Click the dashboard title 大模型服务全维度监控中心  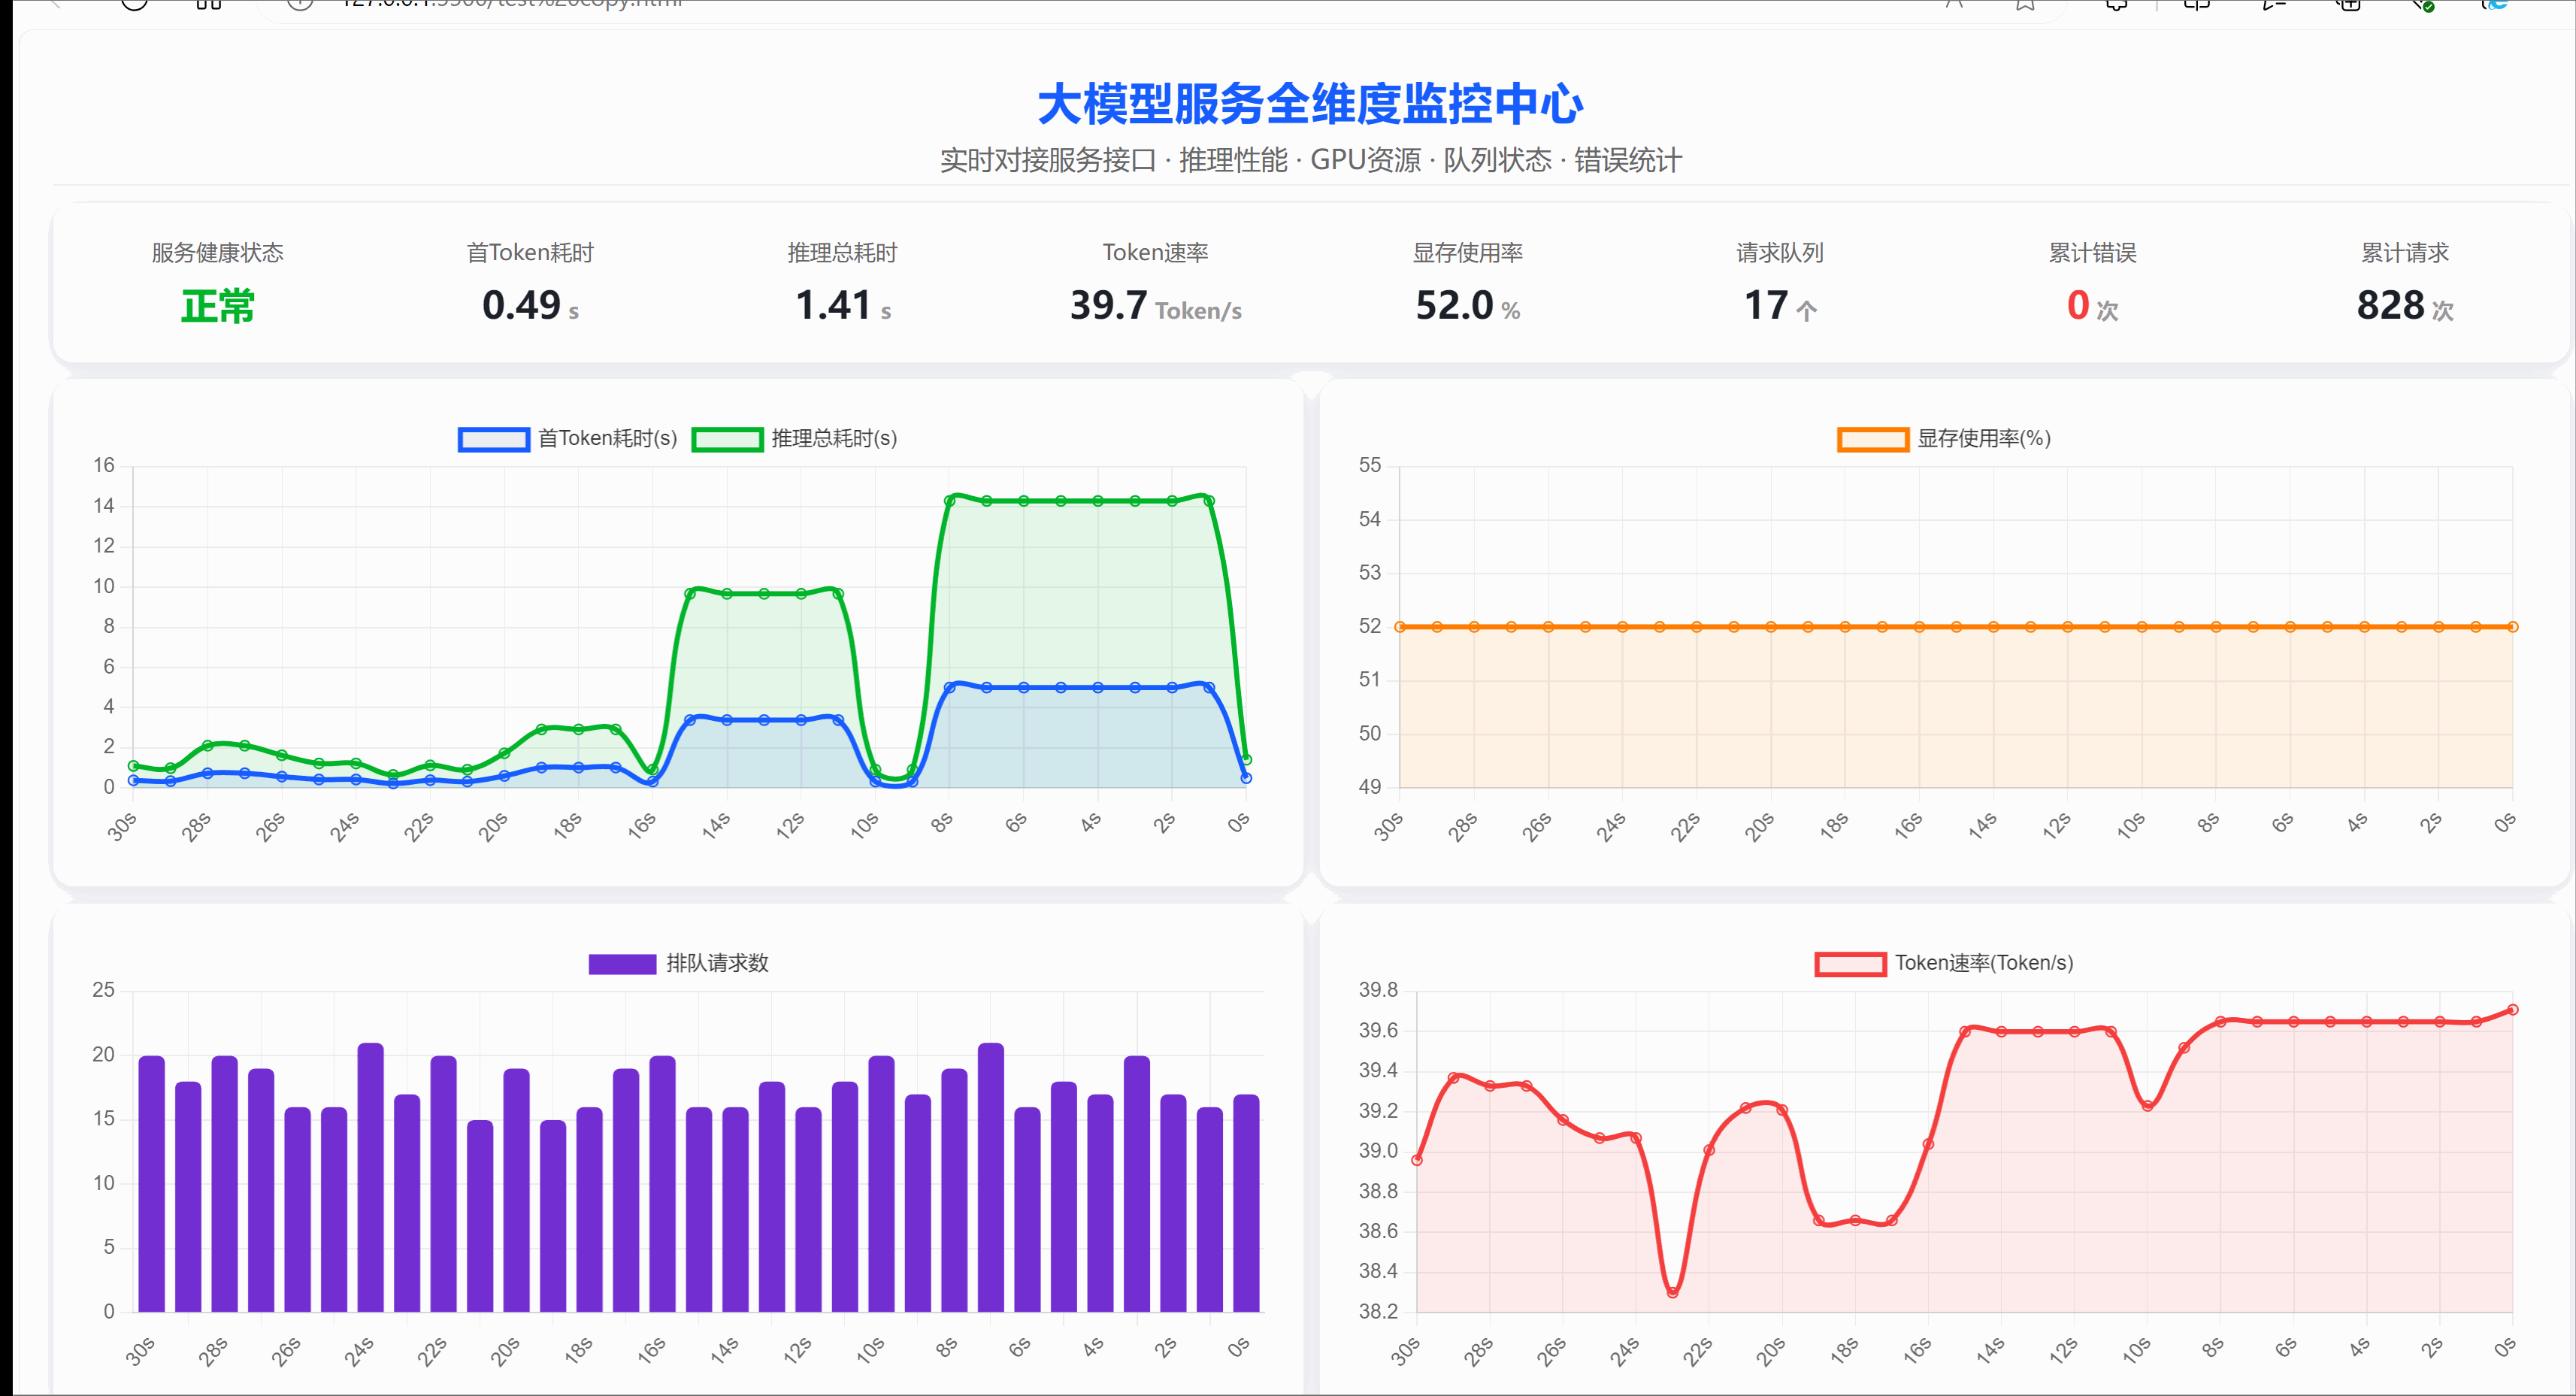coord(1310,104)
